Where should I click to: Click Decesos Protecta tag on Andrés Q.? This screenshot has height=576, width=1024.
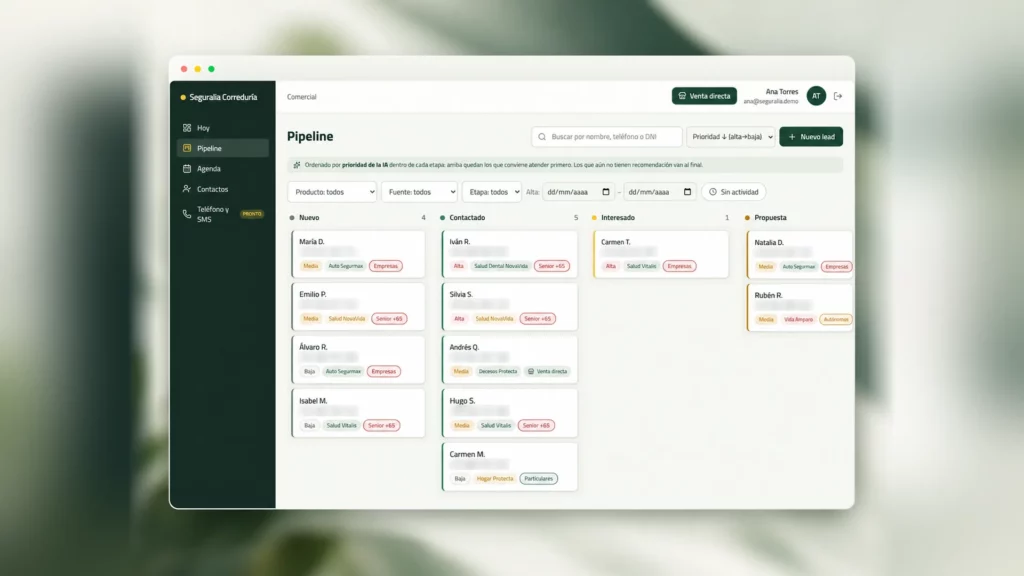point(498,372)
